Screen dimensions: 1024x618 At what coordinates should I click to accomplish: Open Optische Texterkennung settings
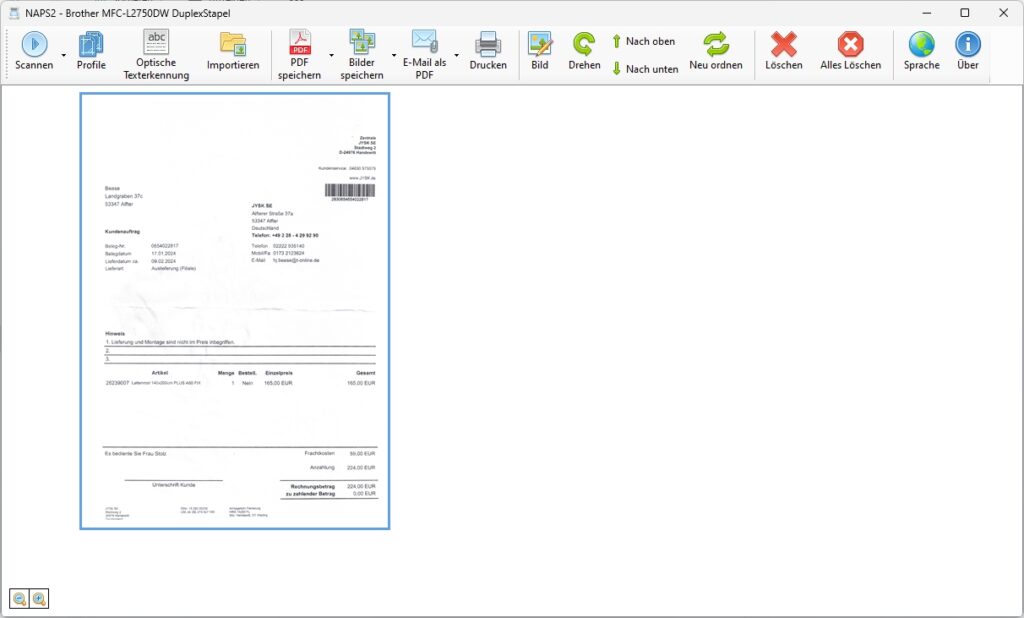pyautogui.click(x=156, y=42)
